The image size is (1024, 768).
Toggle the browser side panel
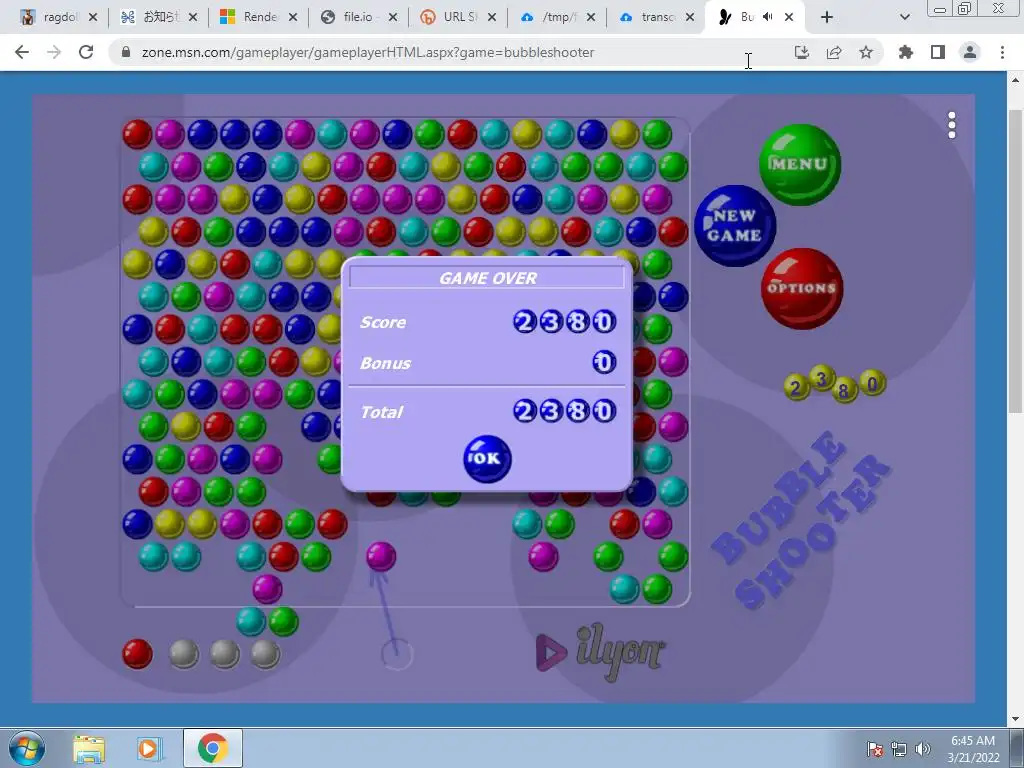point(938,52)
